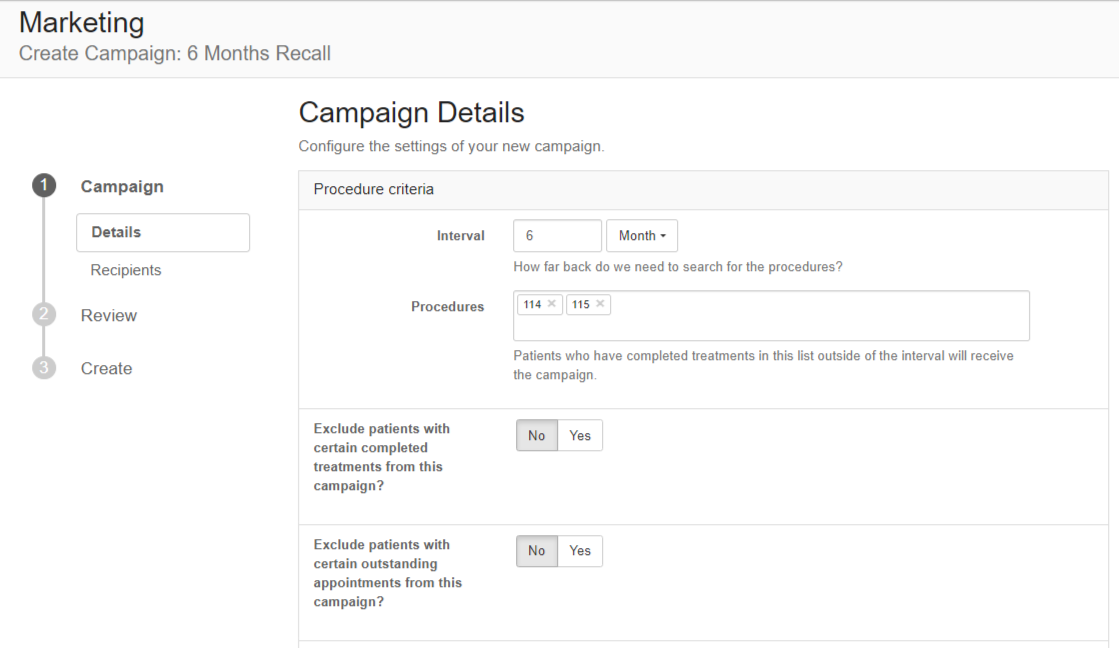The height and width of the screenshot is (648, 1119).
Task: Toggle Yes for excluding outstanding appointments
Action: tap(580, 550)
